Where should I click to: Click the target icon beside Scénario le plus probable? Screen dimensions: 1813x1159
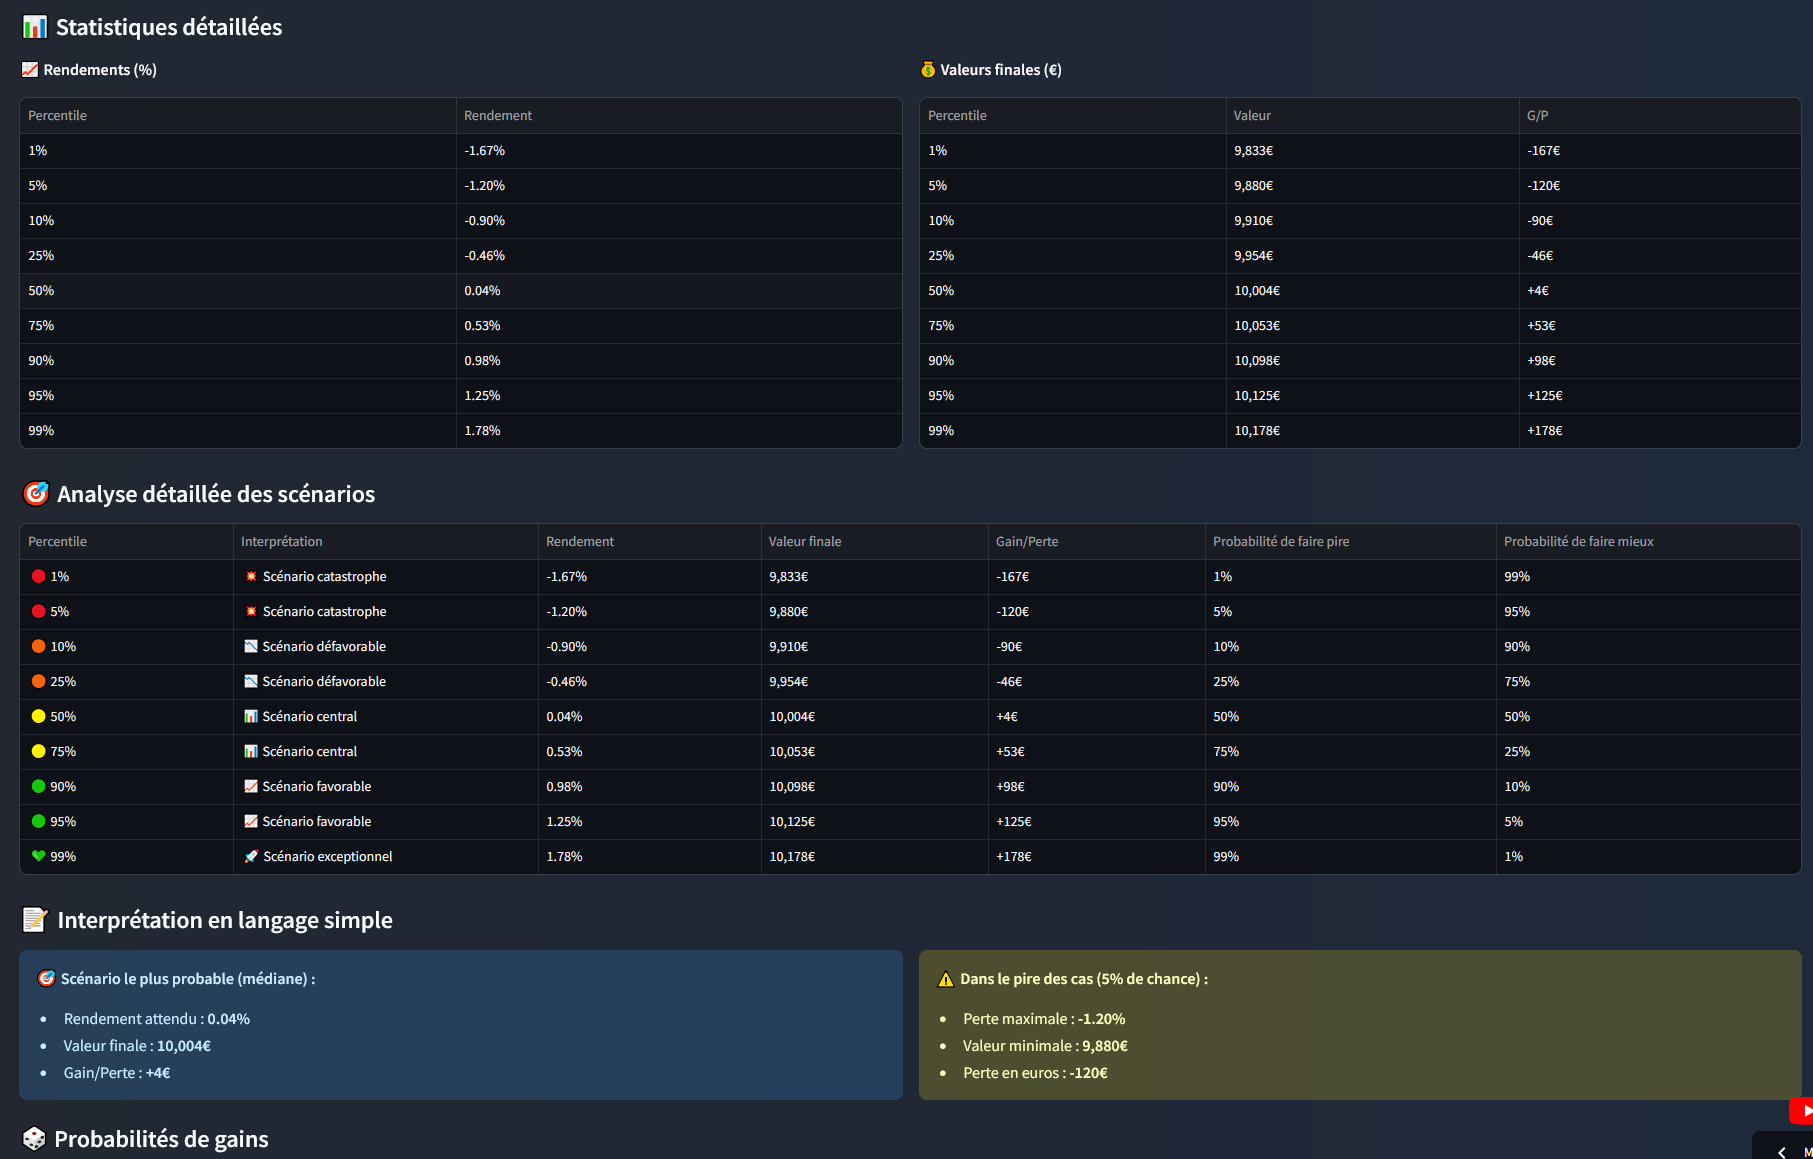(x=46, y=979)
